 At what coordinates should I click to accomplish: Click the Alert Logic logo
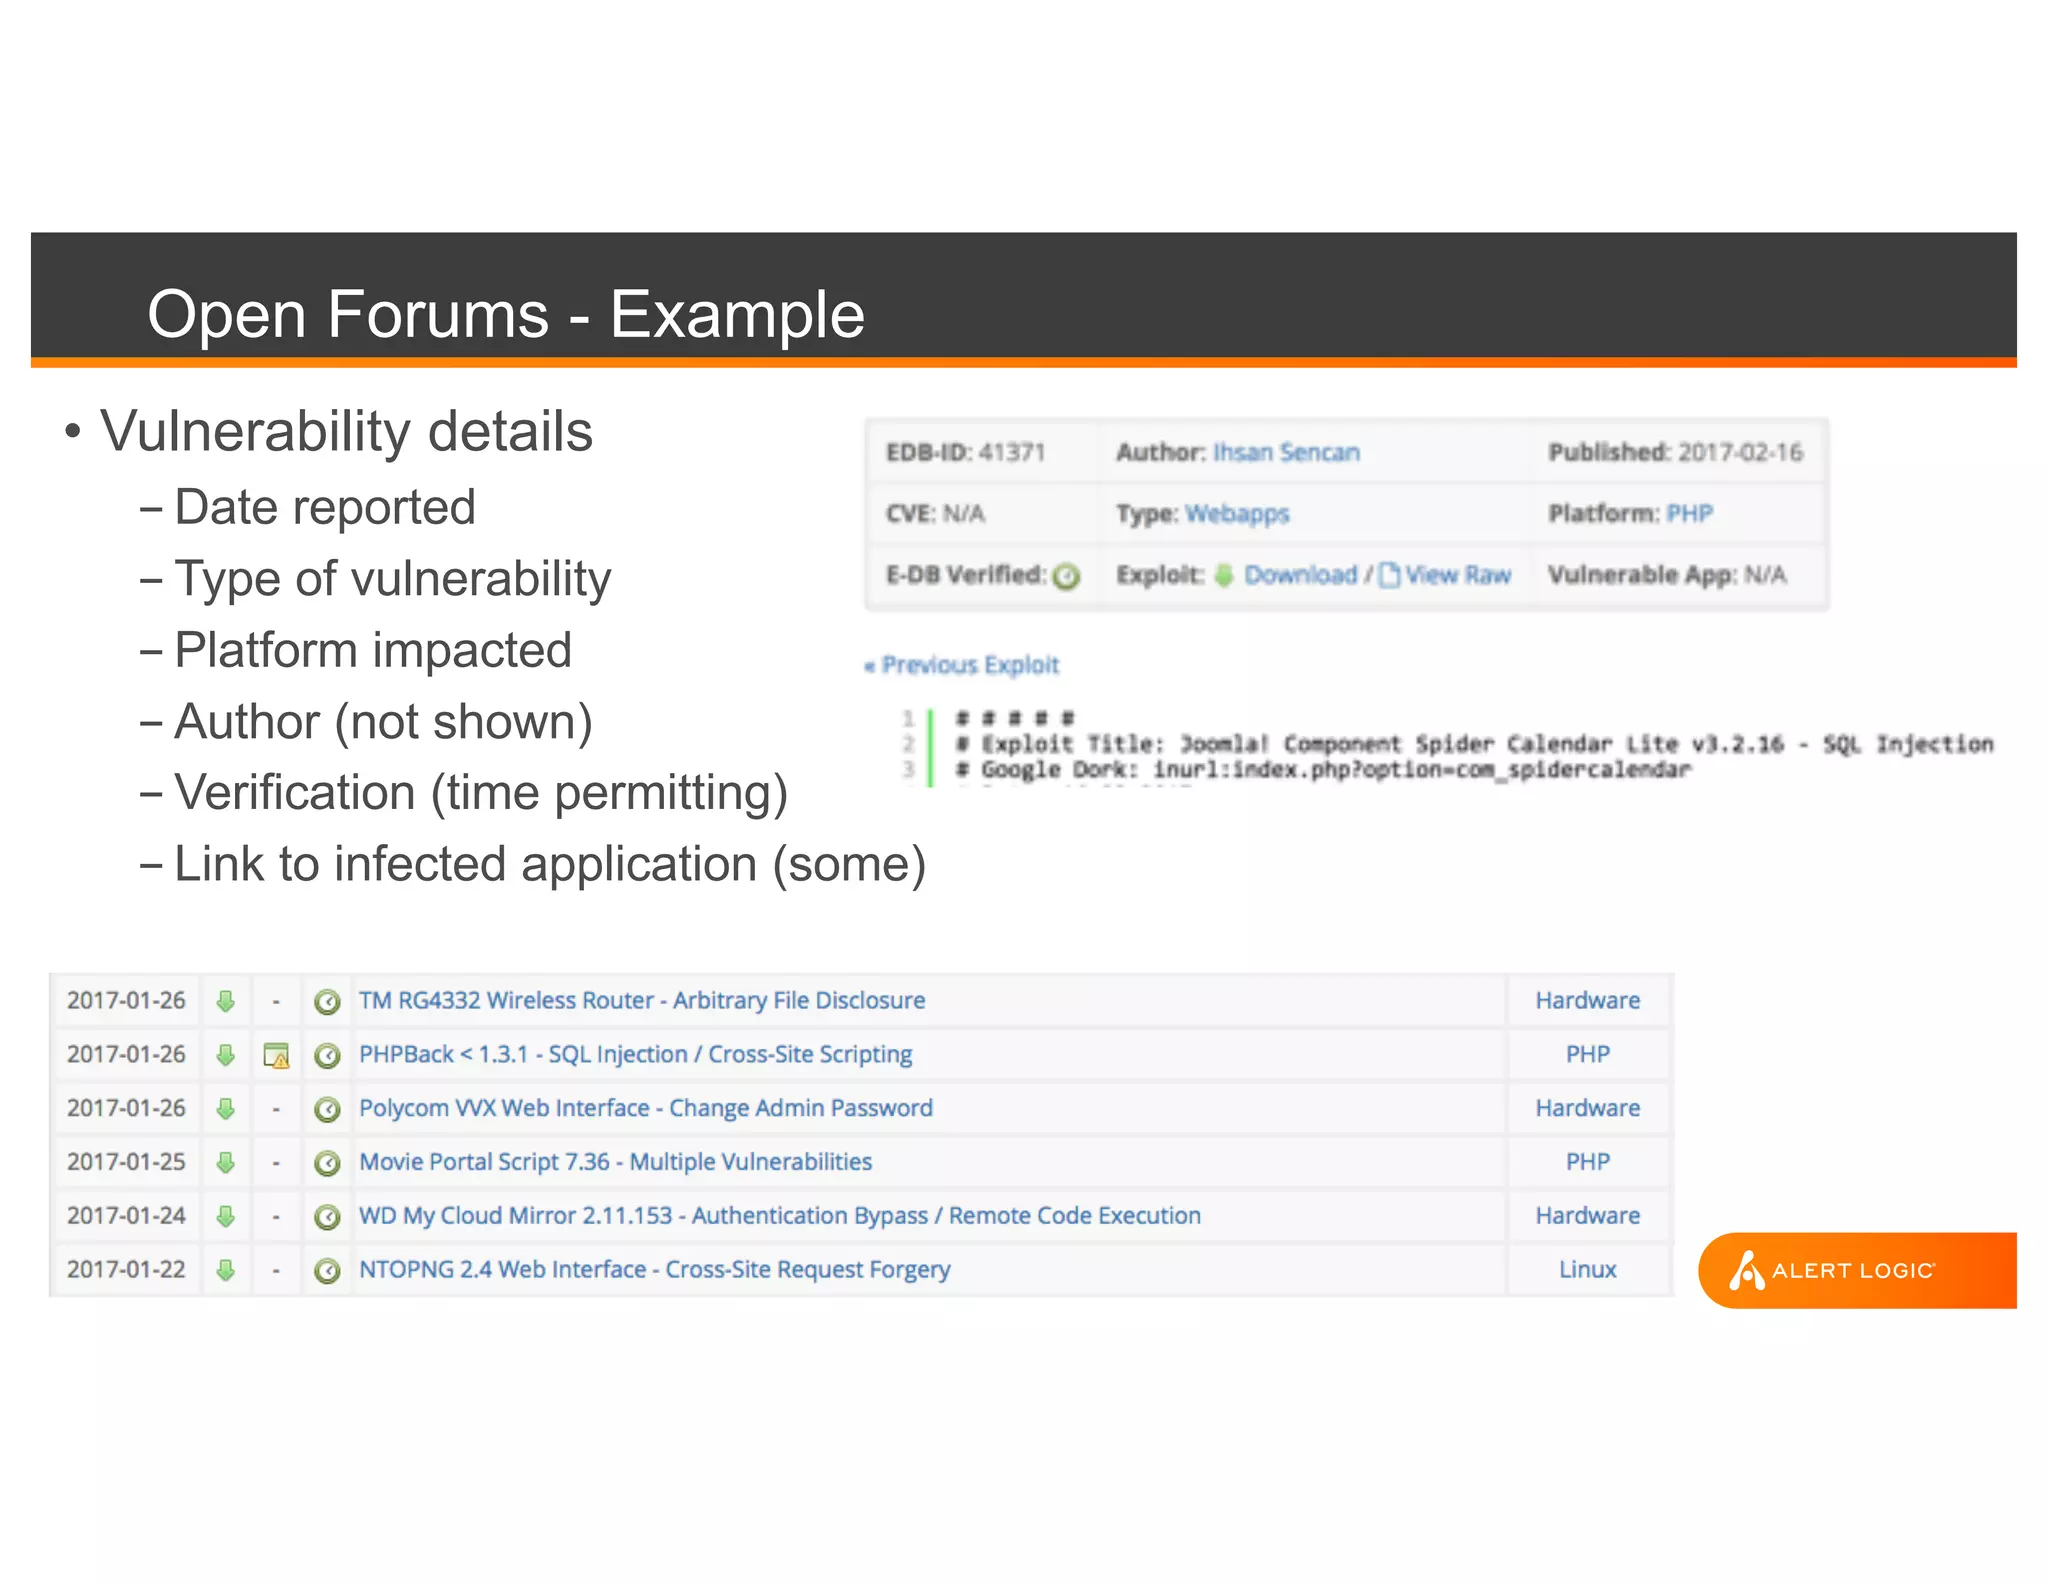point(1857,1270)
